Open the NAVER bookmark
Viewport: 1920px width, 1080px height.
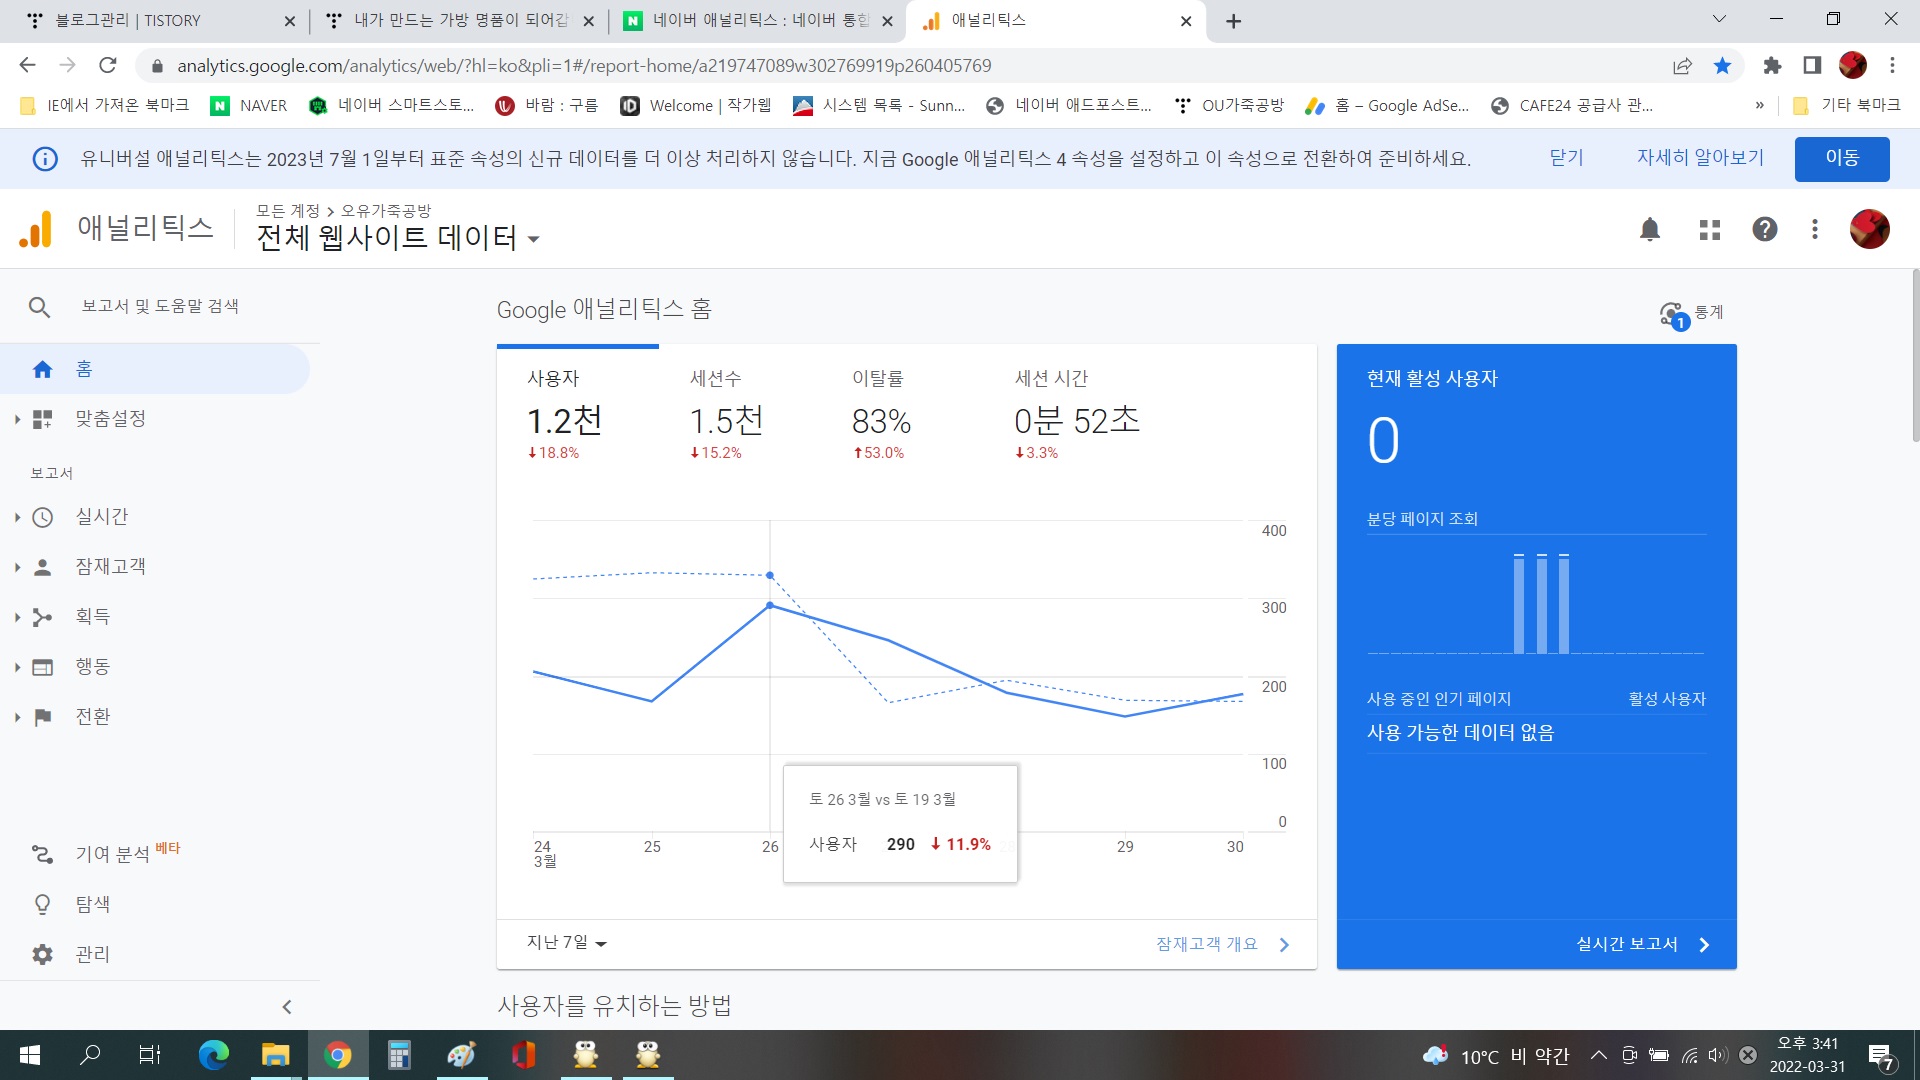(x=249, y=106)
